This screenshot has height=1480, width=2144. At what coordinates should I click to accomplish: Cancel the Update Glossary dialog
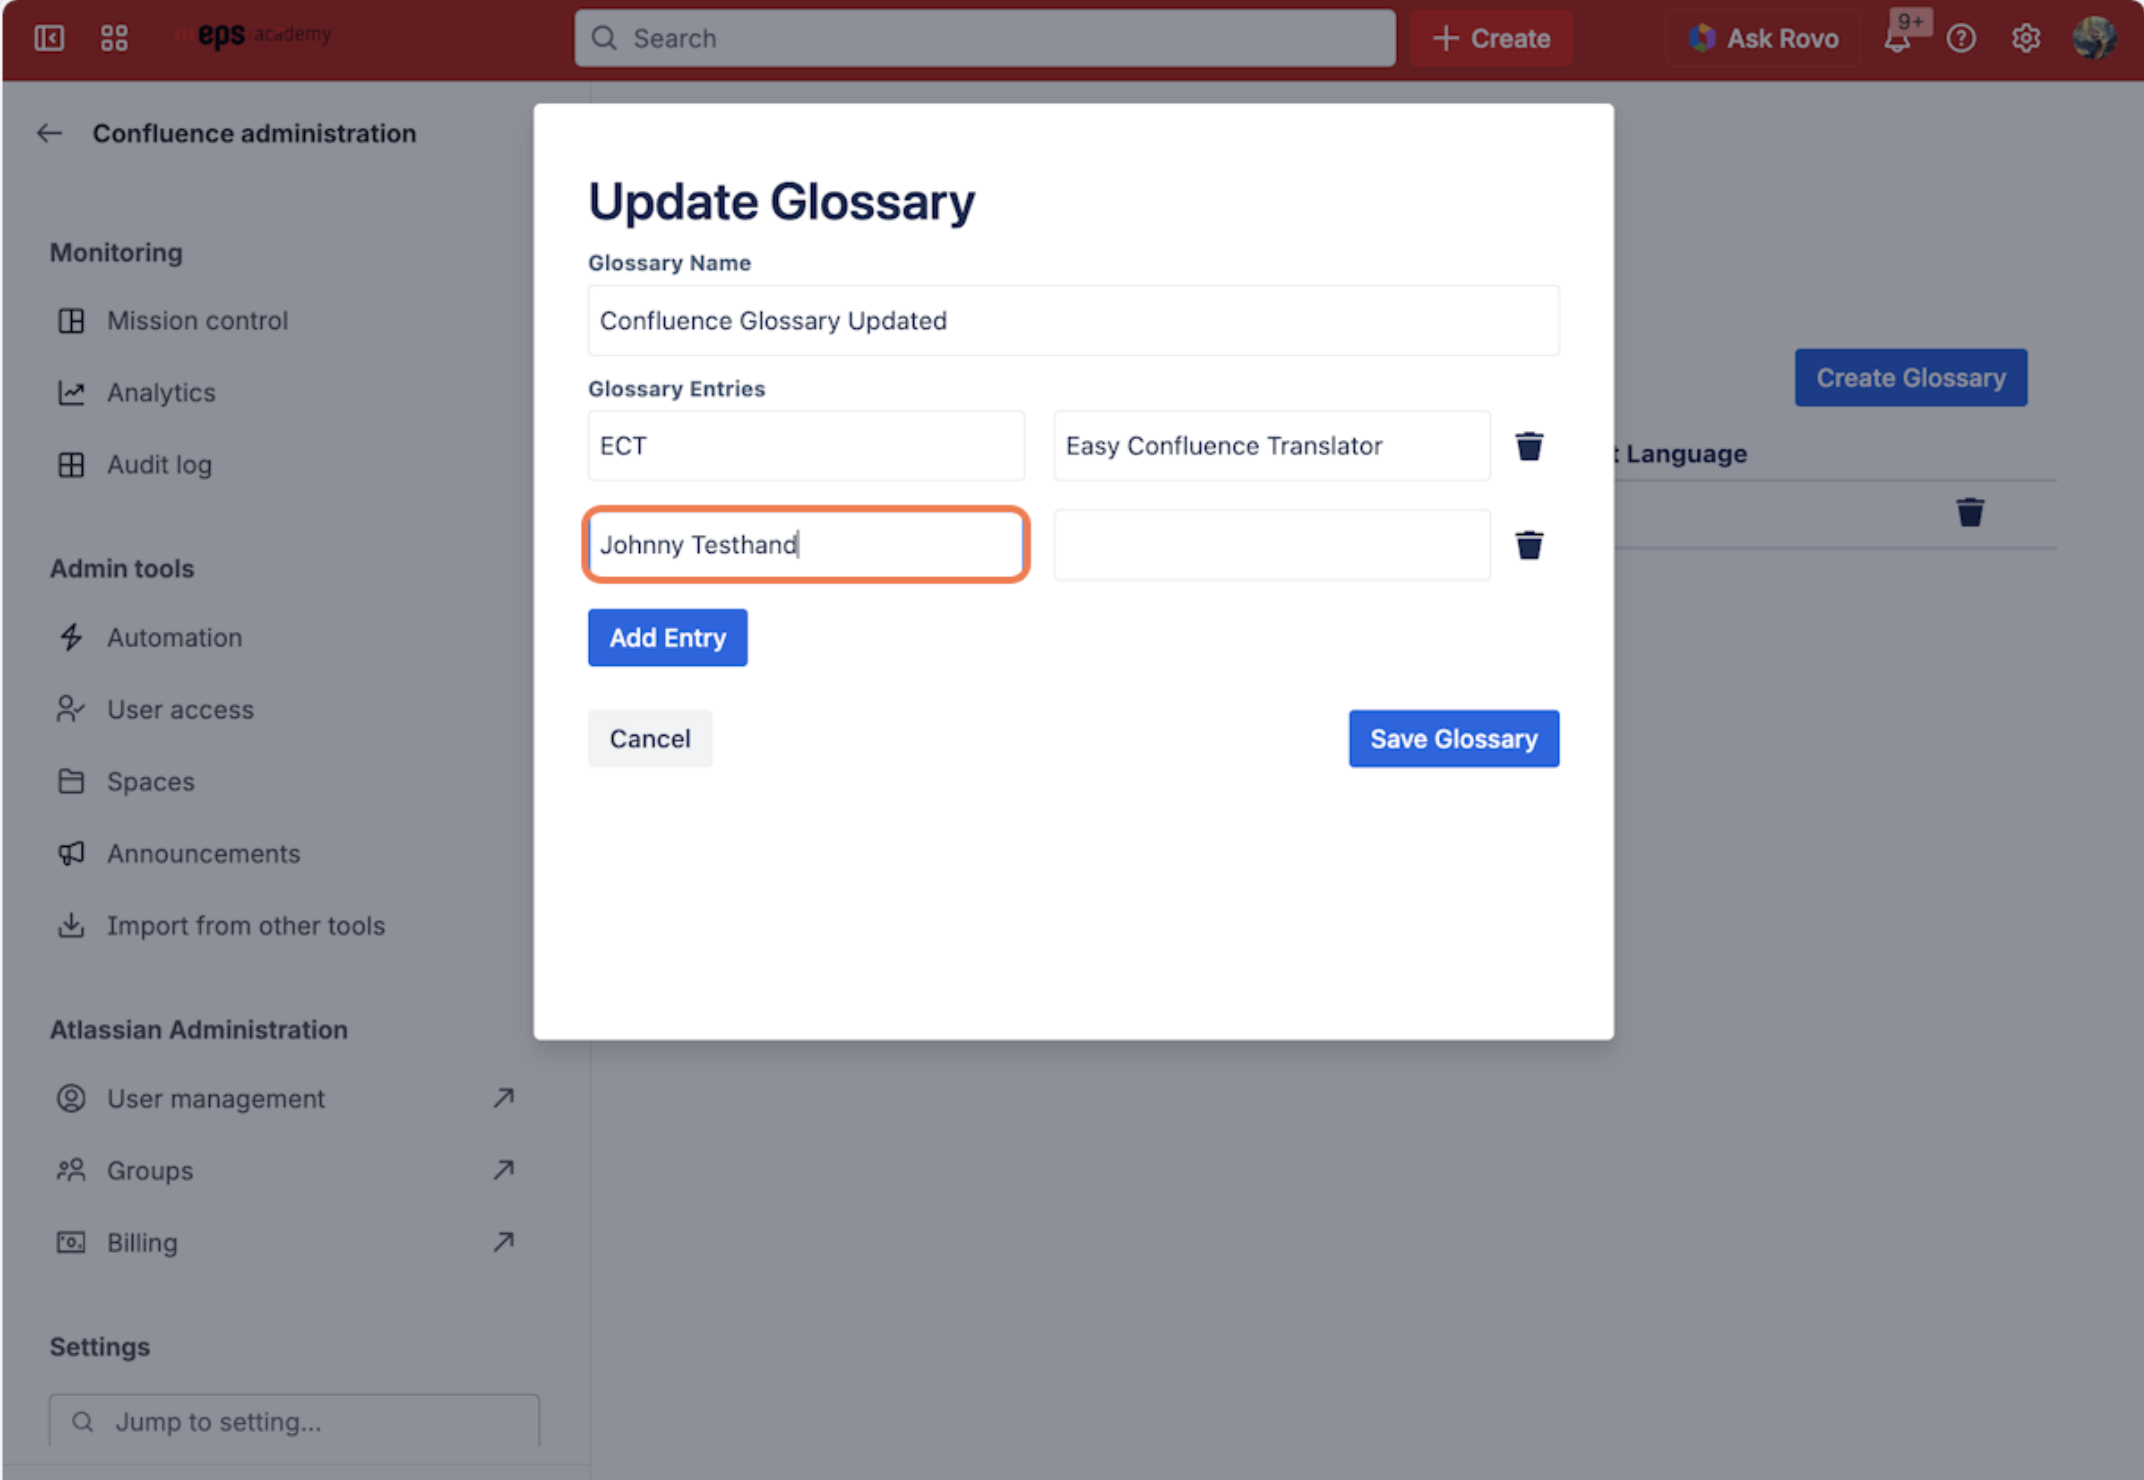tap(650, 739)
